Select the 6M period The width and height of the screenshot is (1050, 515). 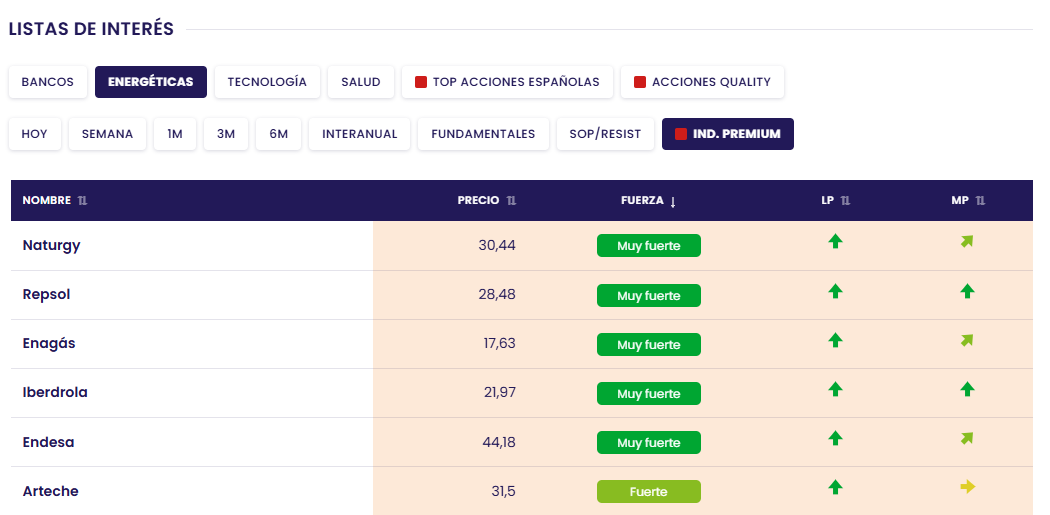point(279,134)
